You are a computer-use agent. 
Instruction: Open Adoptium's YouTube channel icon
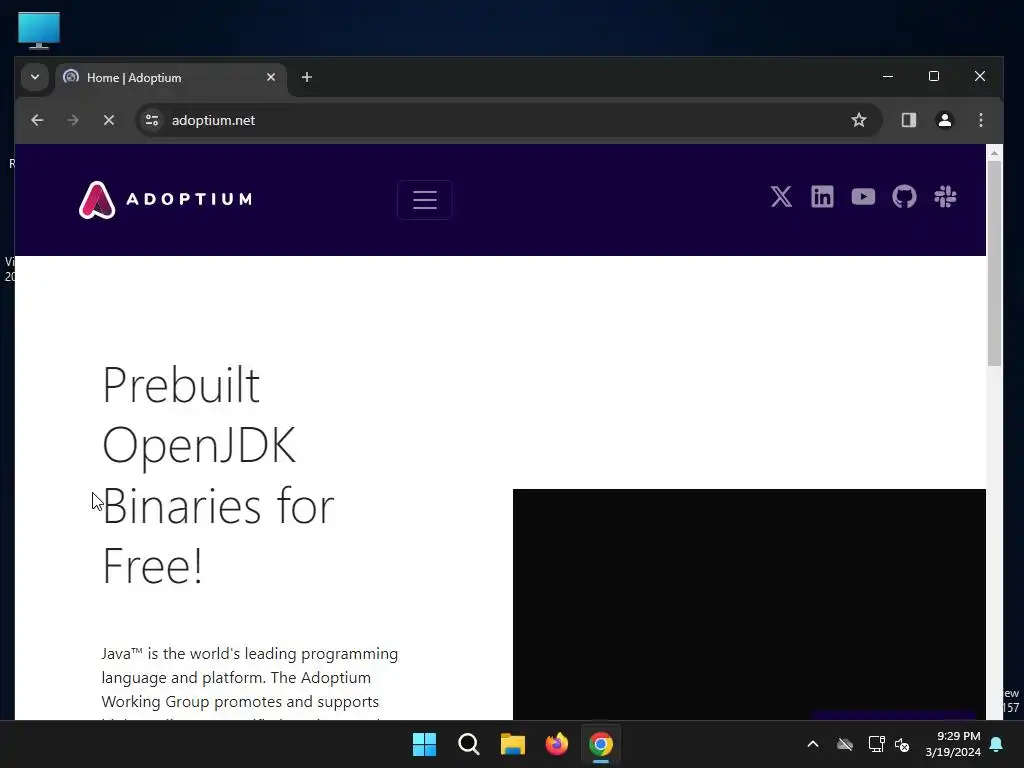tap(863, 197)
